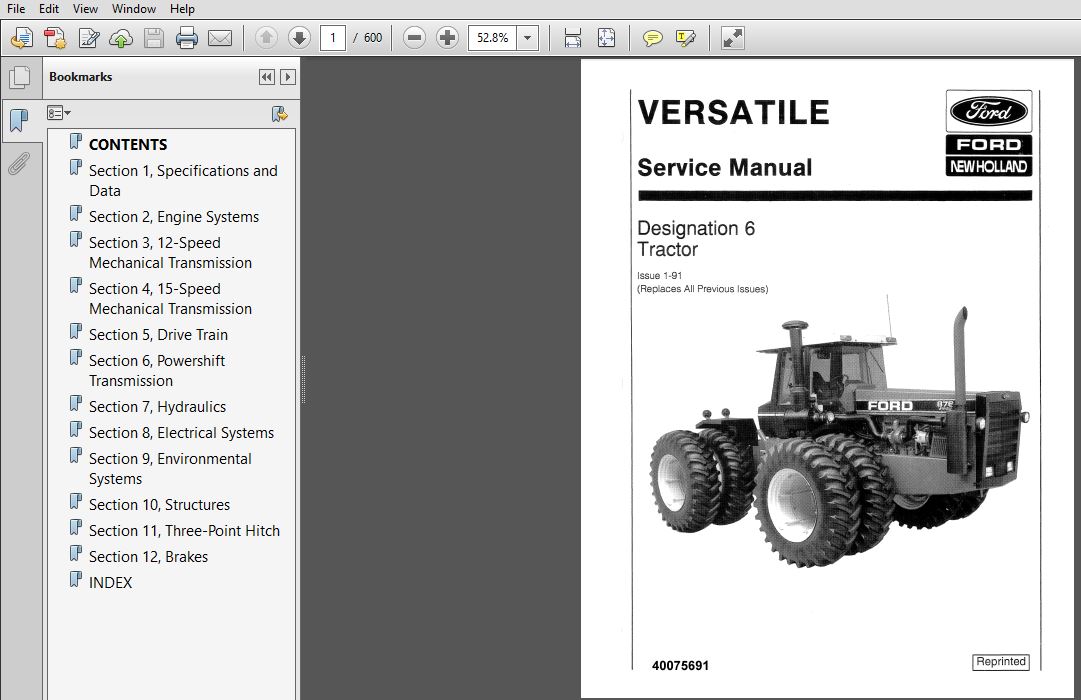Select the CONTENTS bookmark
1081x700 pixels.
(128, 145)
